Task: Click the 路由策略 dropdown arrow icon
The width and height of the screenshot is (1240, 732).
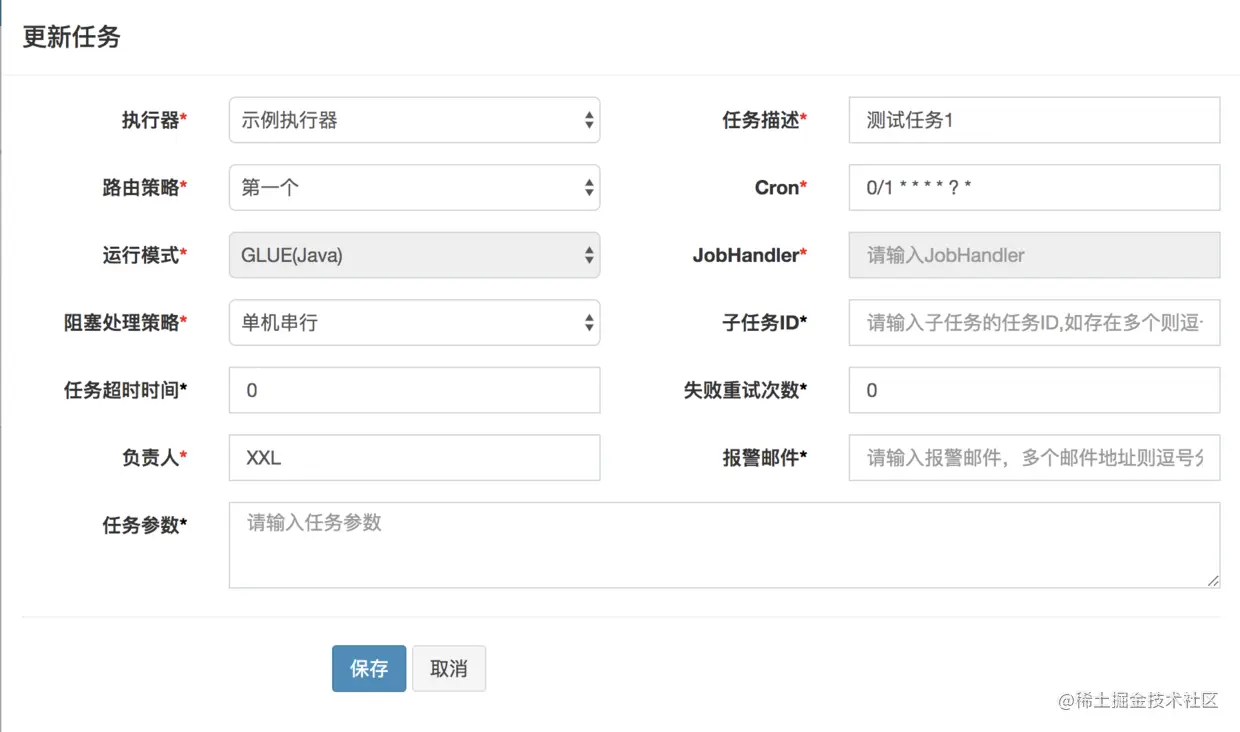Action: coord(589,187)
